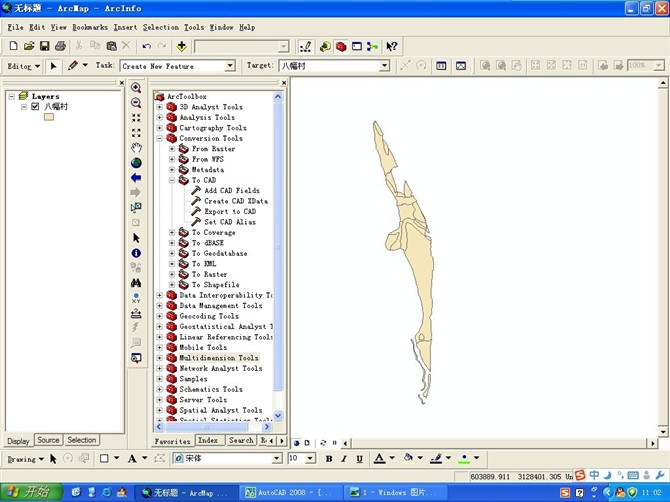Click the Save map icon

click(x=45, y=46)
